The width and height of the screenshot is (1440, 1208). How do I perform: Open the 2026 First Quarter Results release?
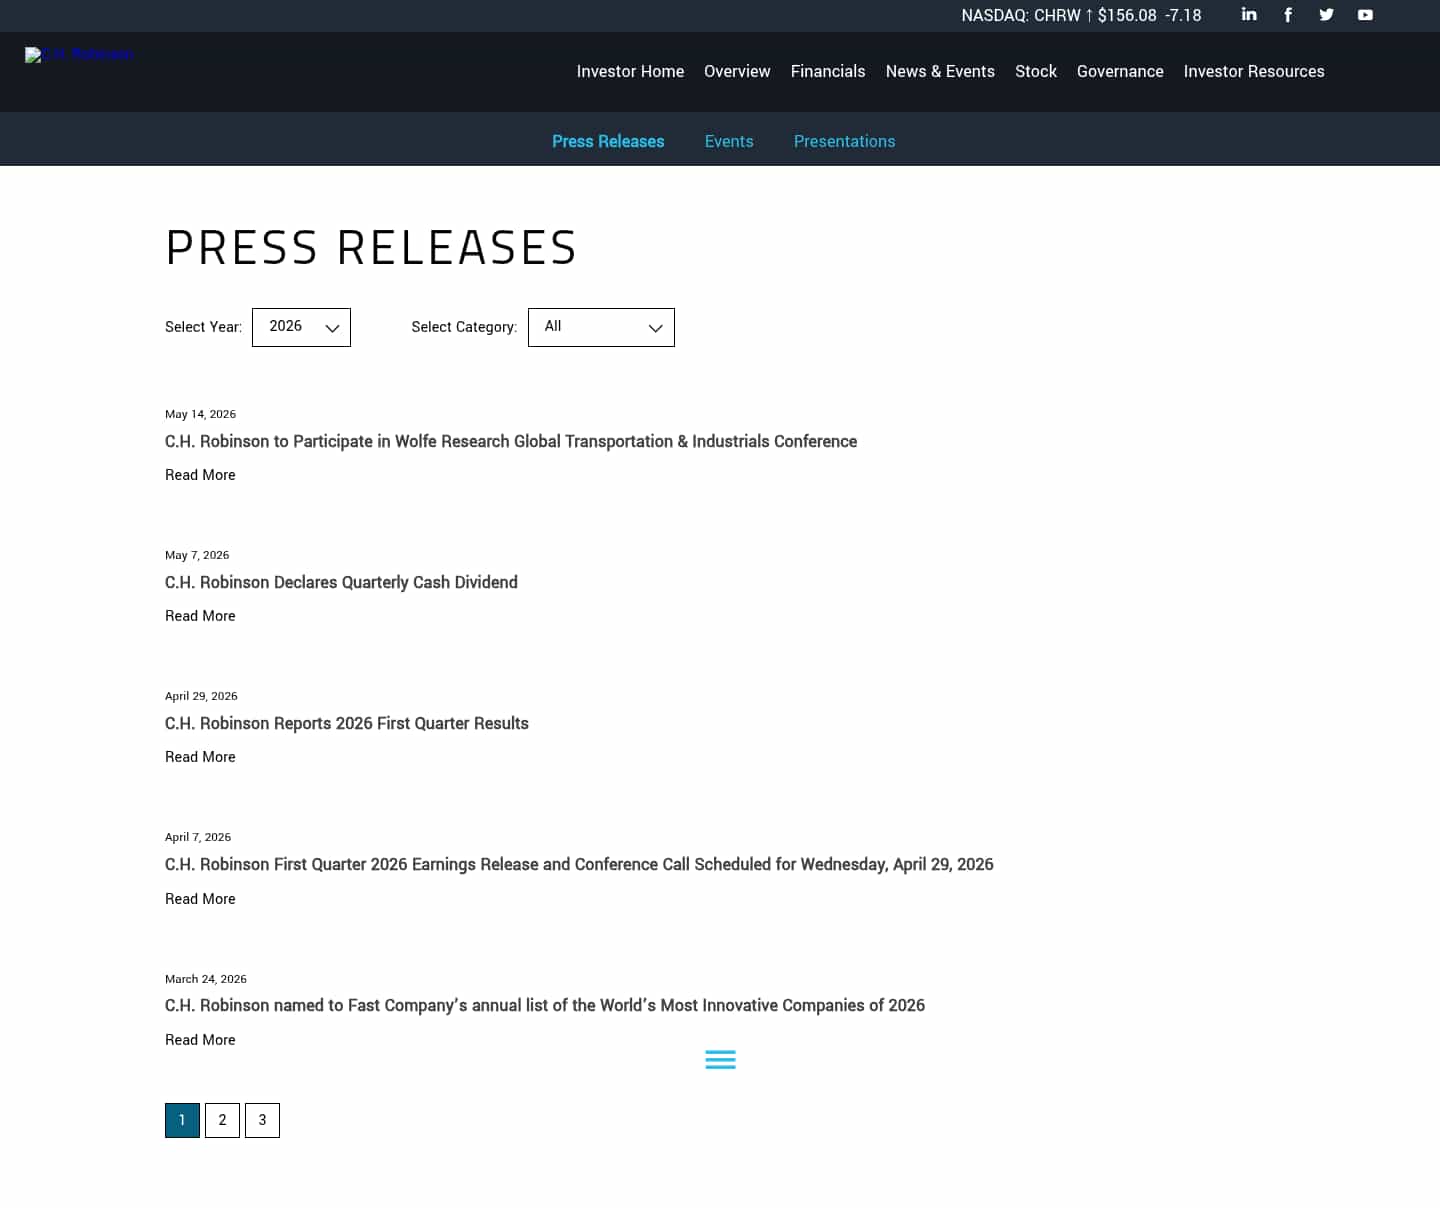tap(347, 723)
